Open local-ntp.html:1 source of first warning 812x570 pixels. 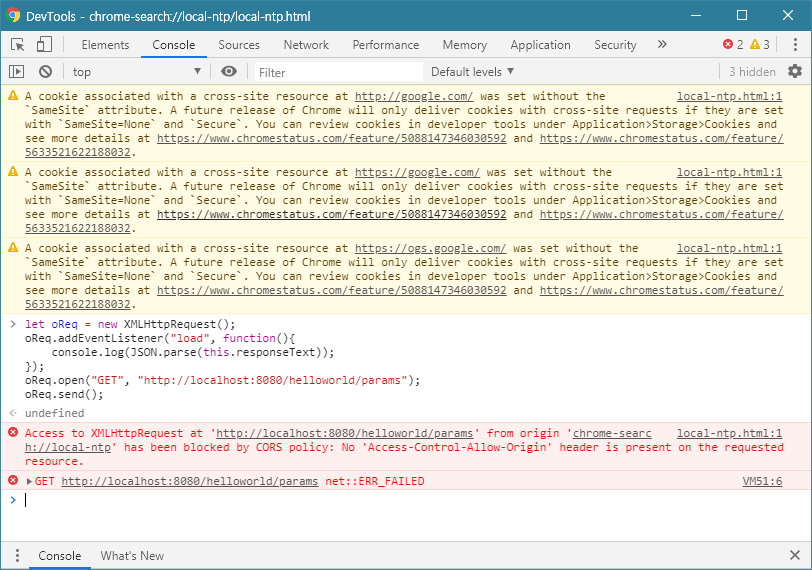pyautogui.click(x=729, y=96)
